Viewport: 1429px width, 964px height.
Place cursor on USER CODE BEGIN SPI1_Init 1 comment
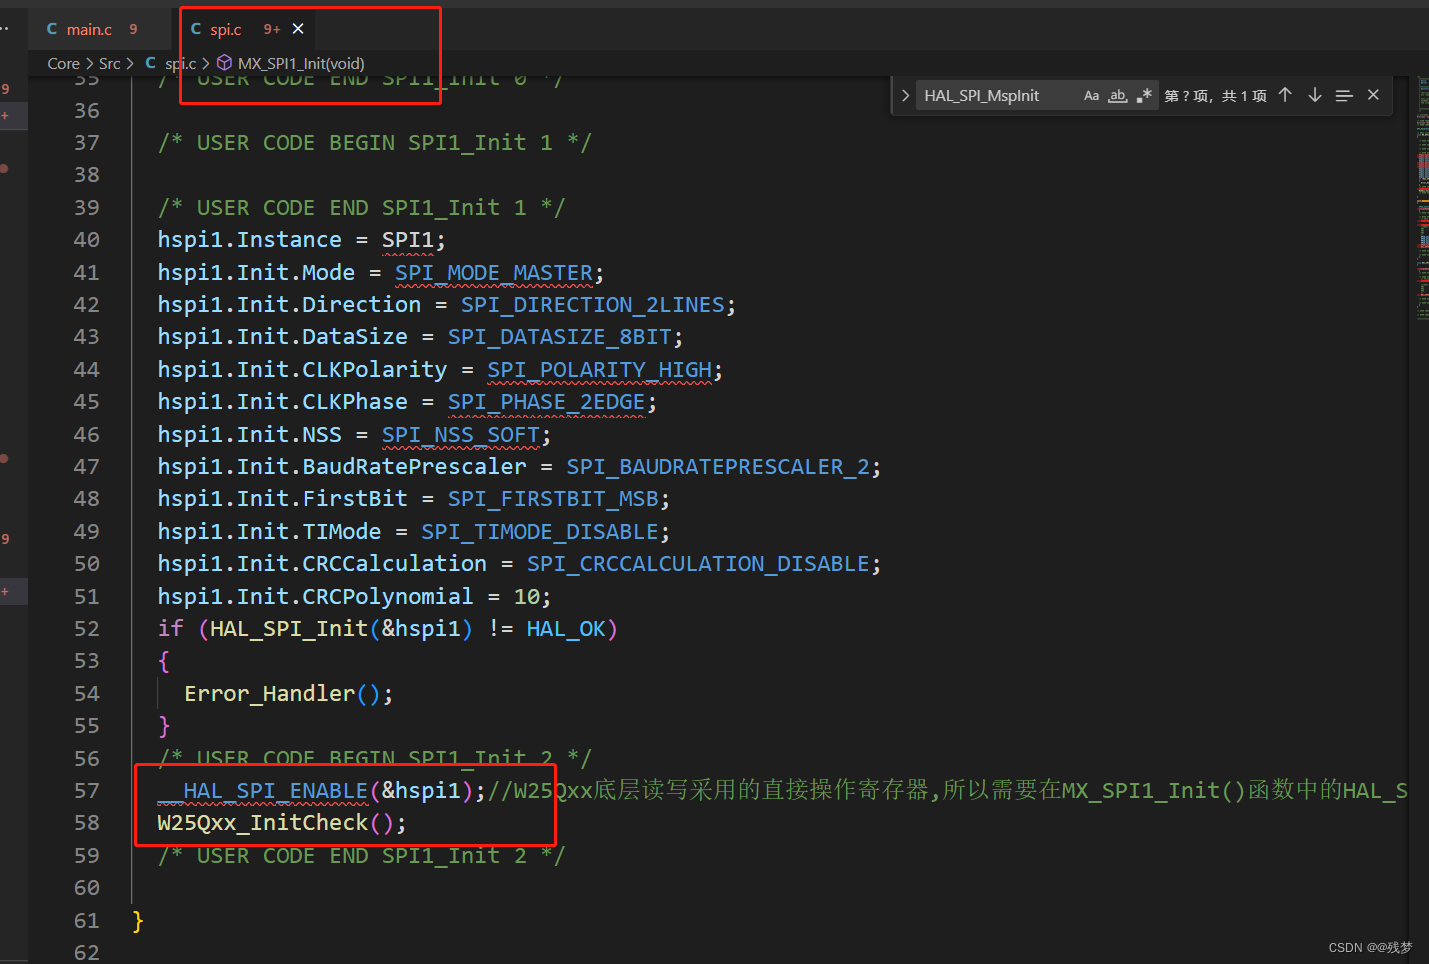(x=375, y=143)
